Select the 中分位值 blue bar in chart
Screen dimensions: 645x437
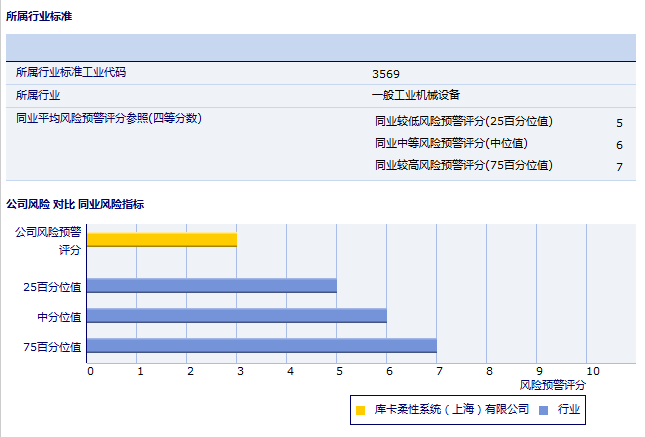coord(237,316)
